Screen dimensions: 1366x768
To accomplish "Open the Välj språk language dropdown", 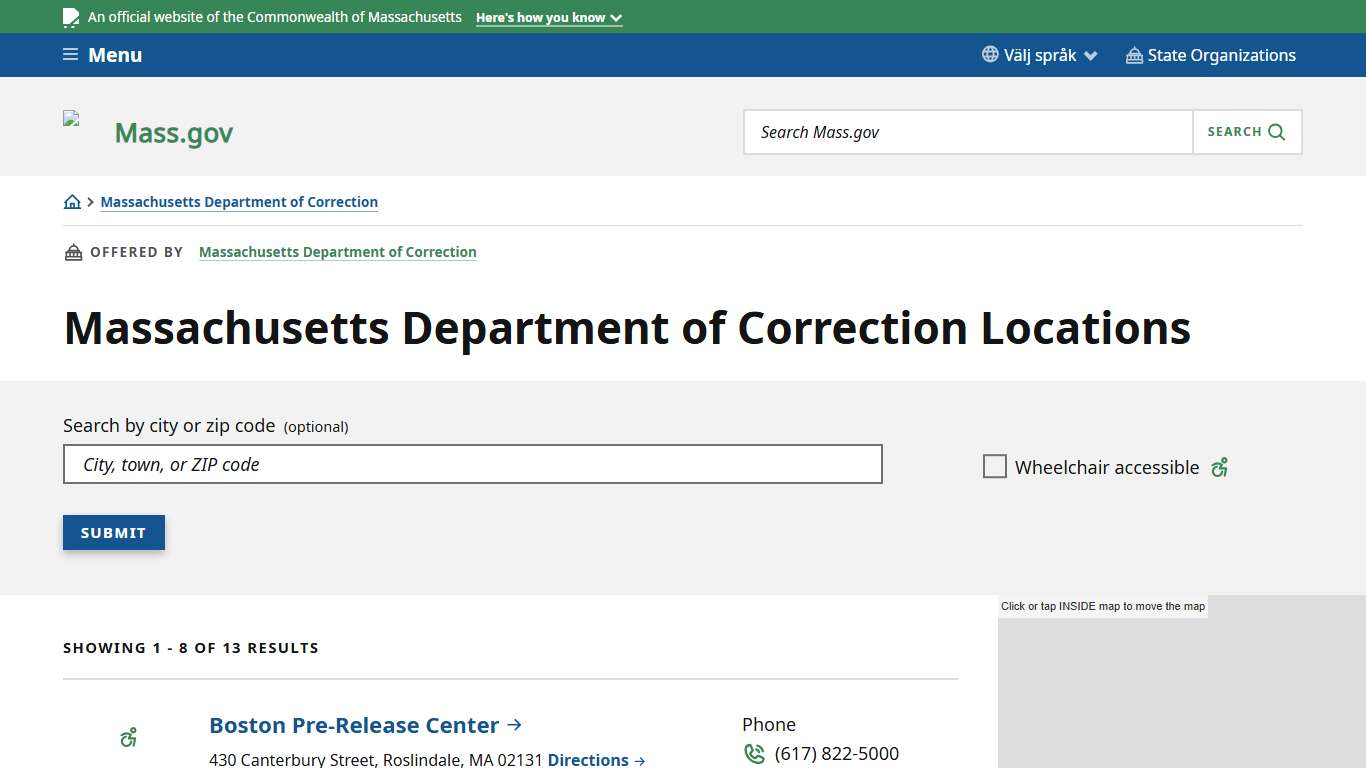I will (1040, 55).
